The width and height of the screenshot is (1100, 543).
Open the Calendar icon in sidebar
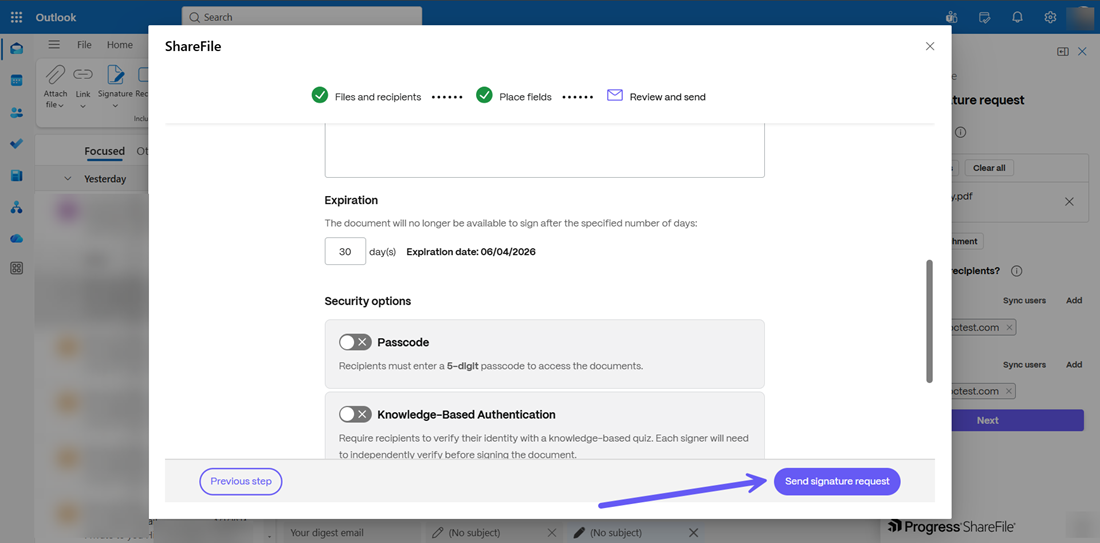(17, 81)
